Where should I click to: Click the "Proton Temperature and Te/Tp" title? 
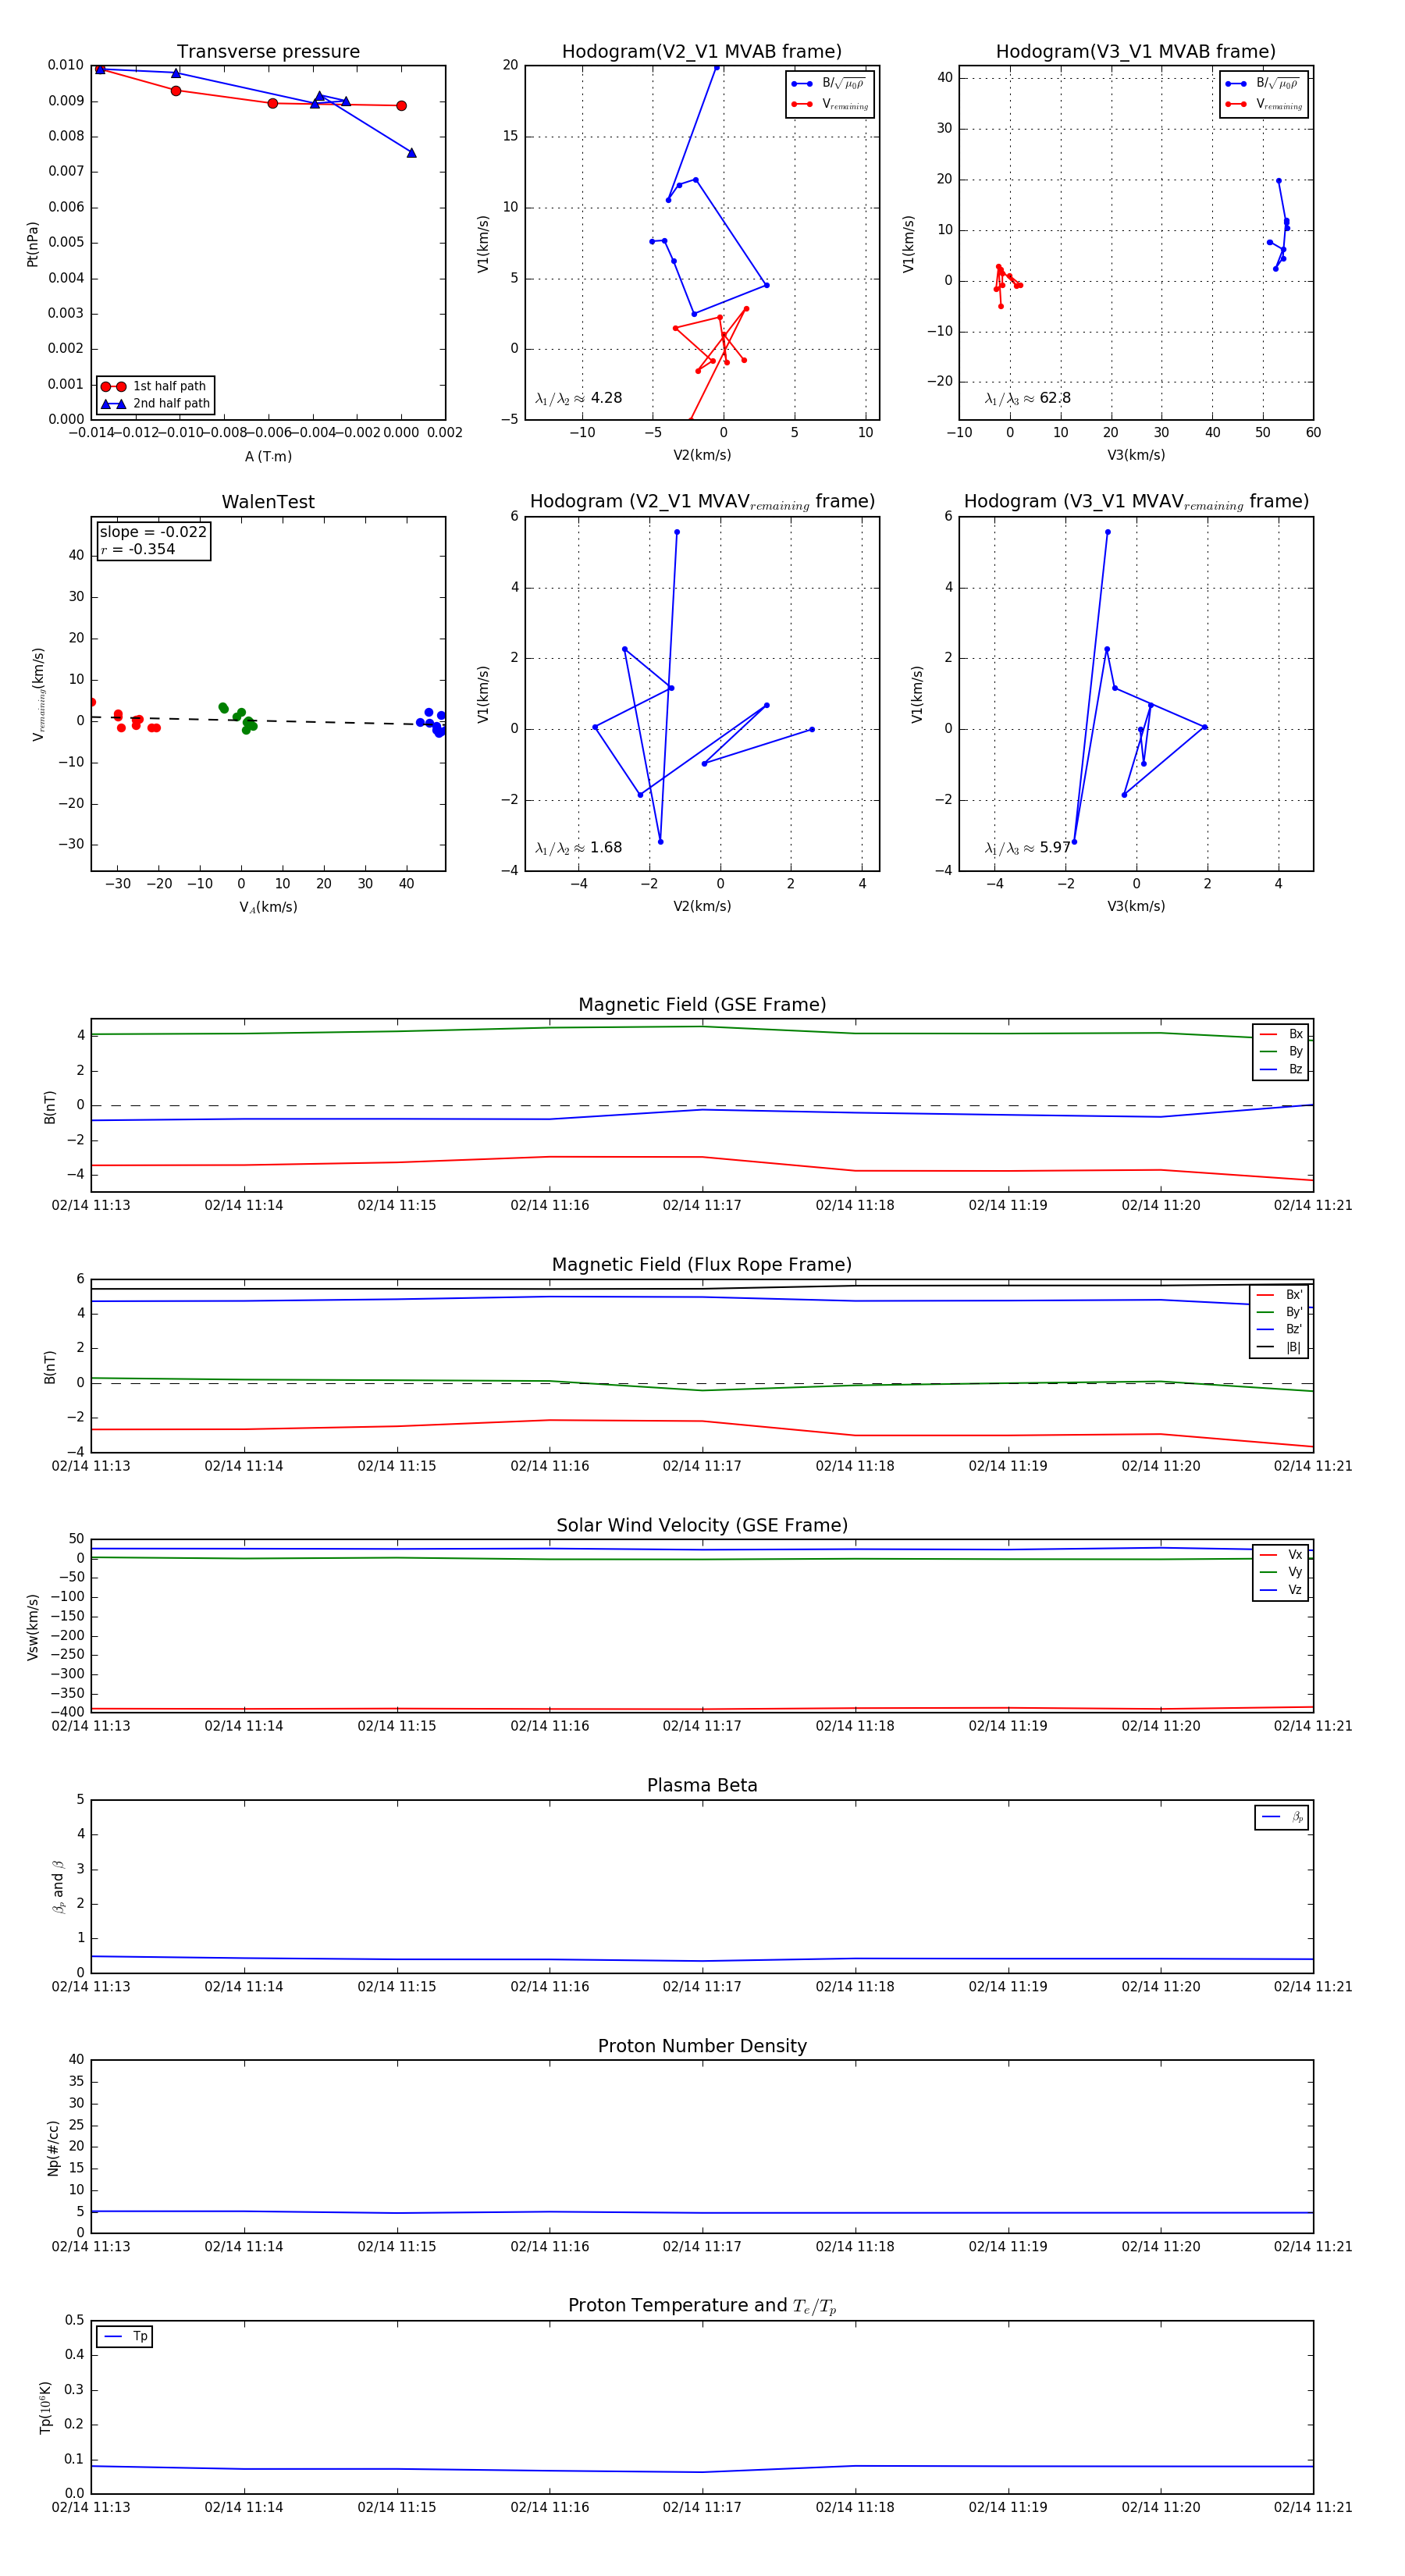click(x=702, y=2305)
